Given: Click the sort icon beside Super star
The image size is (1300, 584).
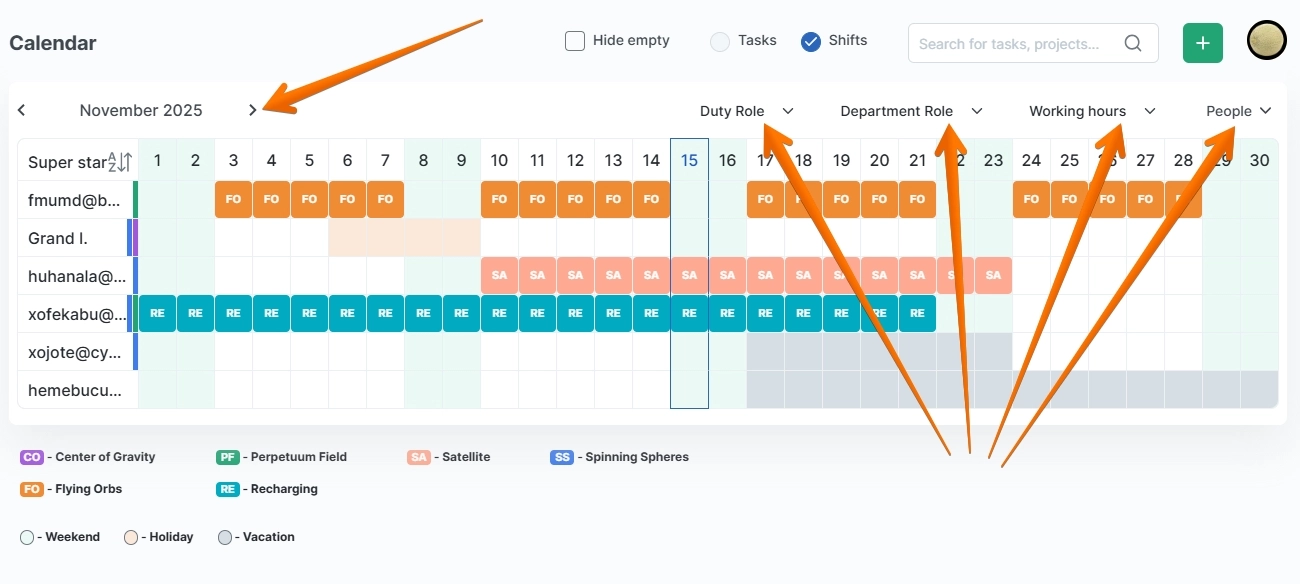Looking at the screenshot, I should [x=121, y=162].
